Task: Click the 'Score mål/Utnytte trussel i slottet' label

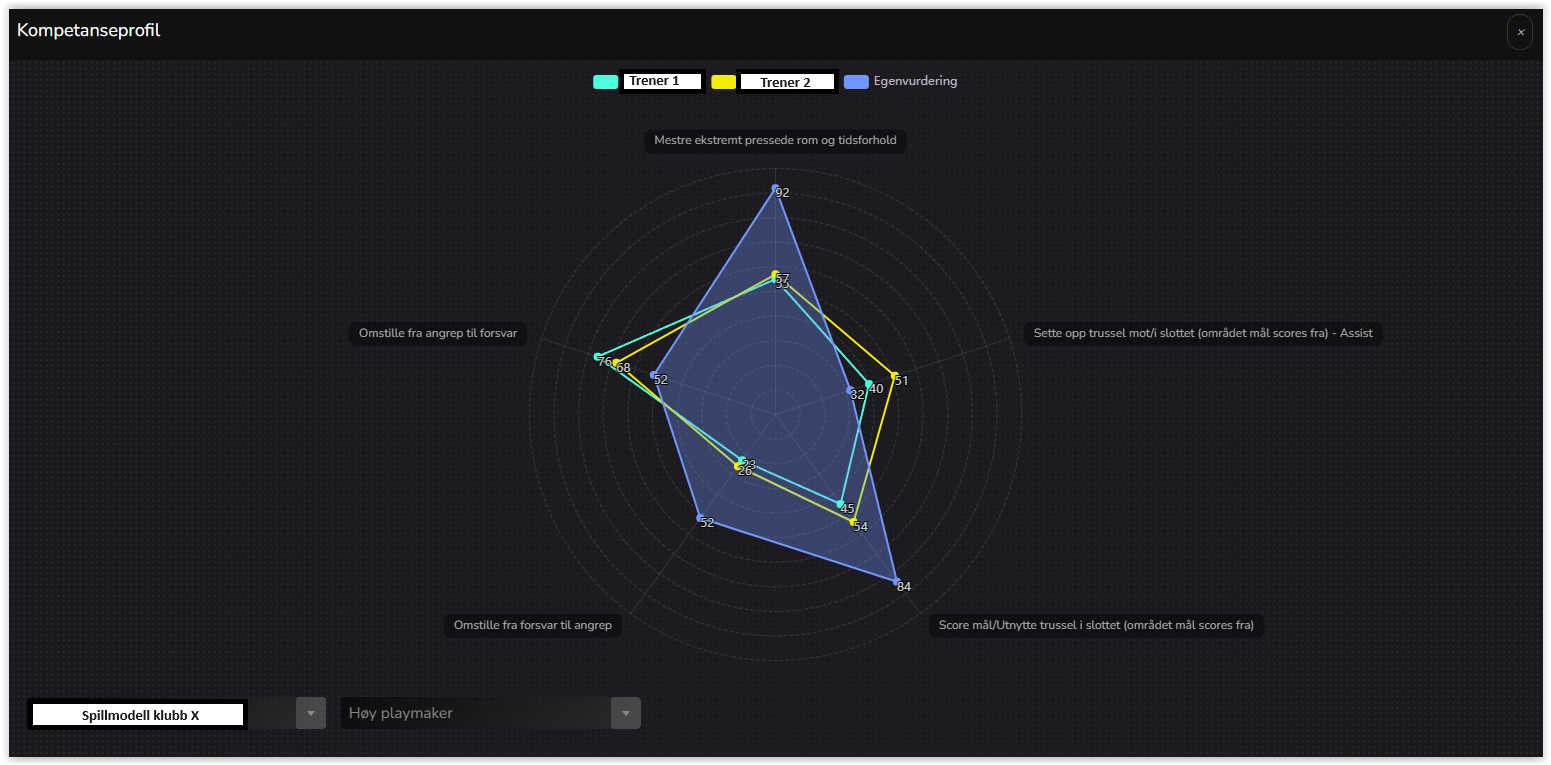Action: 1096,625
